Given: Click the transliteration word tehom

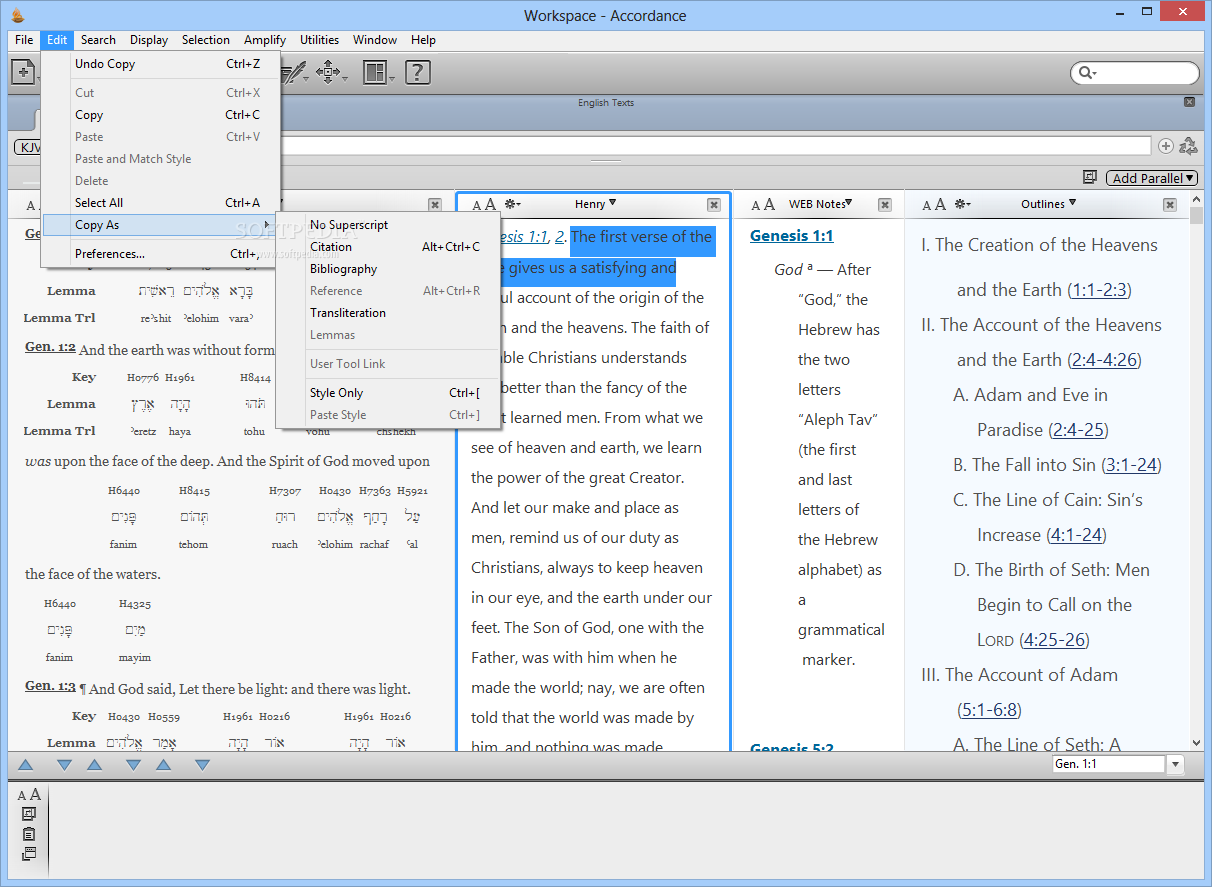Looking at the screenshot, I should tap(194, 544).
